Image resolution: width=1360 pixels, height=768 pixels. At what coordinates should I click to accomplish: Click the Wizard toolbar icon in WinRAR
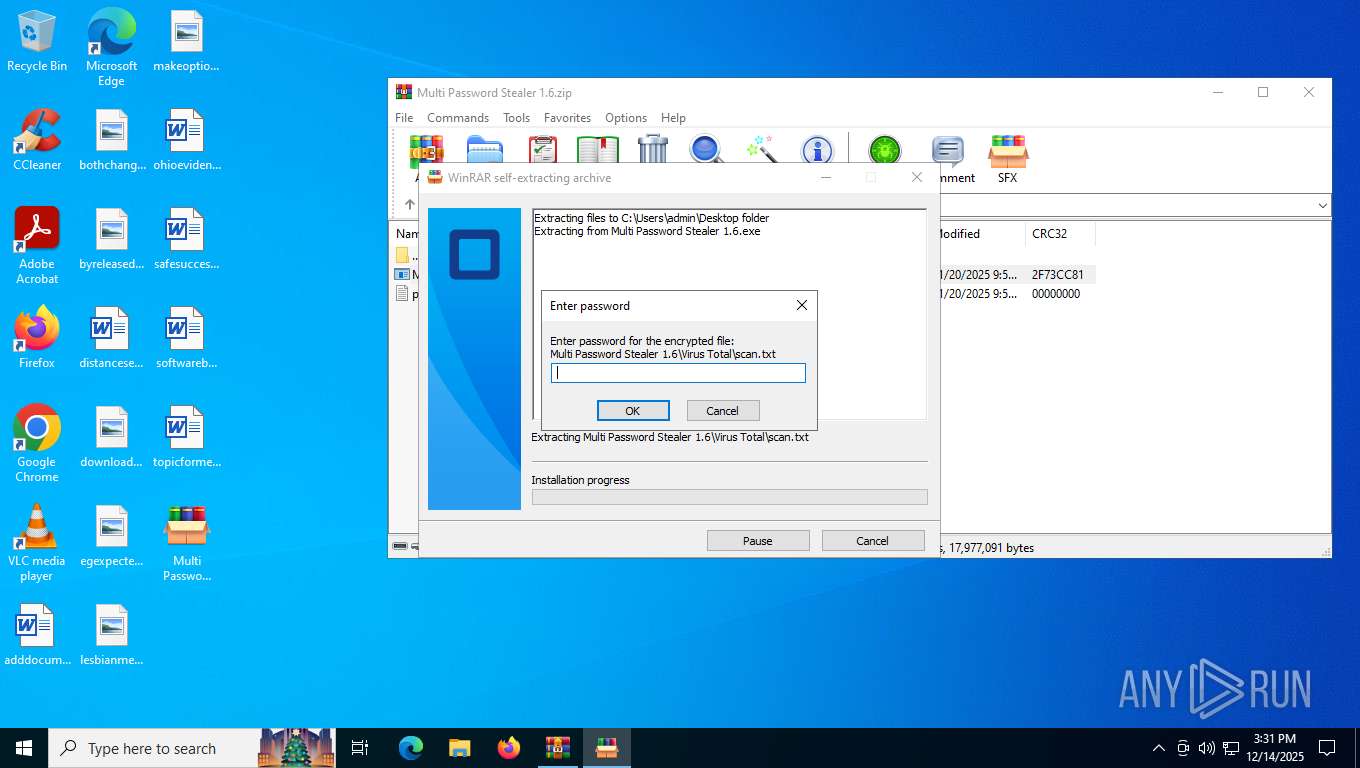pos(762,150)
